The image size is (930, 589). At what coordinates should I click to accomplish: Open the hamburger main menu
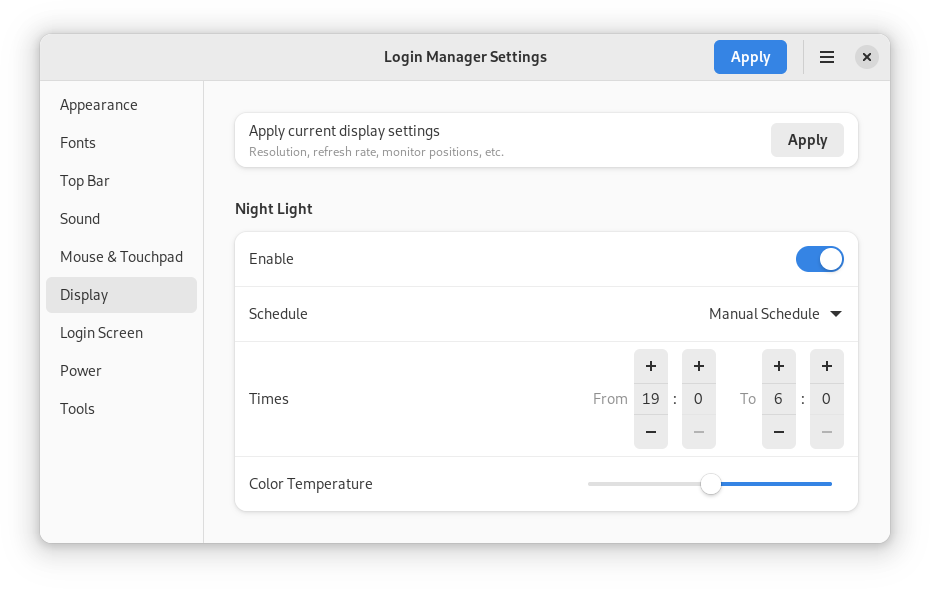click(x=827, y=57)
